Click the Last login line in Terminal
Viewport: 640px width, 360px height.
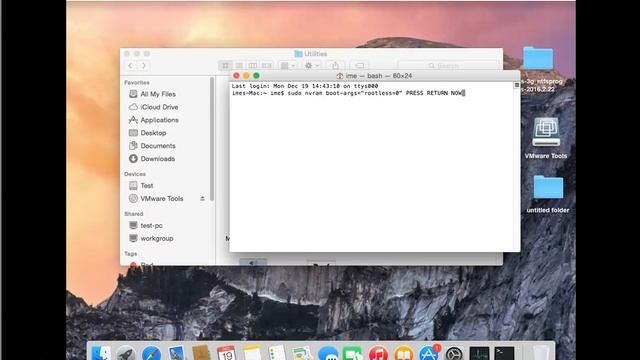[x=304, y=86]
